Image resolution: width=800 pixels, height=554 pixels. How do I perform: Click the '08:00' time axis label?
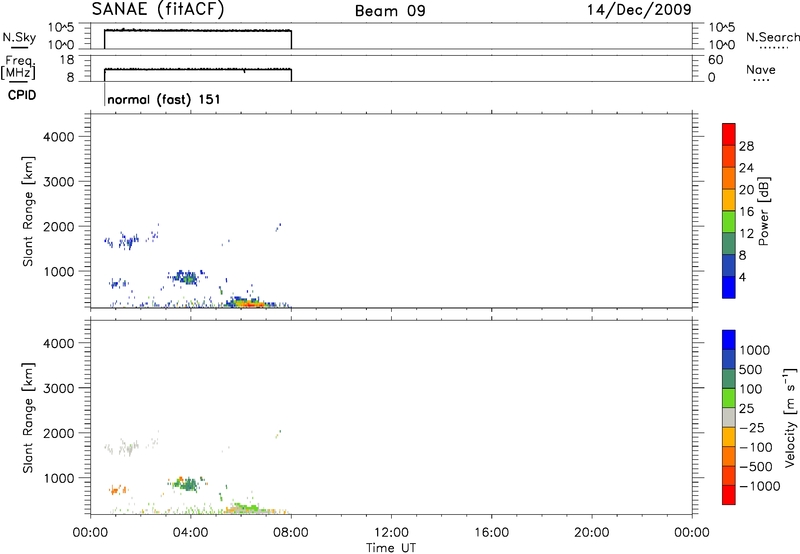pyautogui.click(x=291, y=533)
